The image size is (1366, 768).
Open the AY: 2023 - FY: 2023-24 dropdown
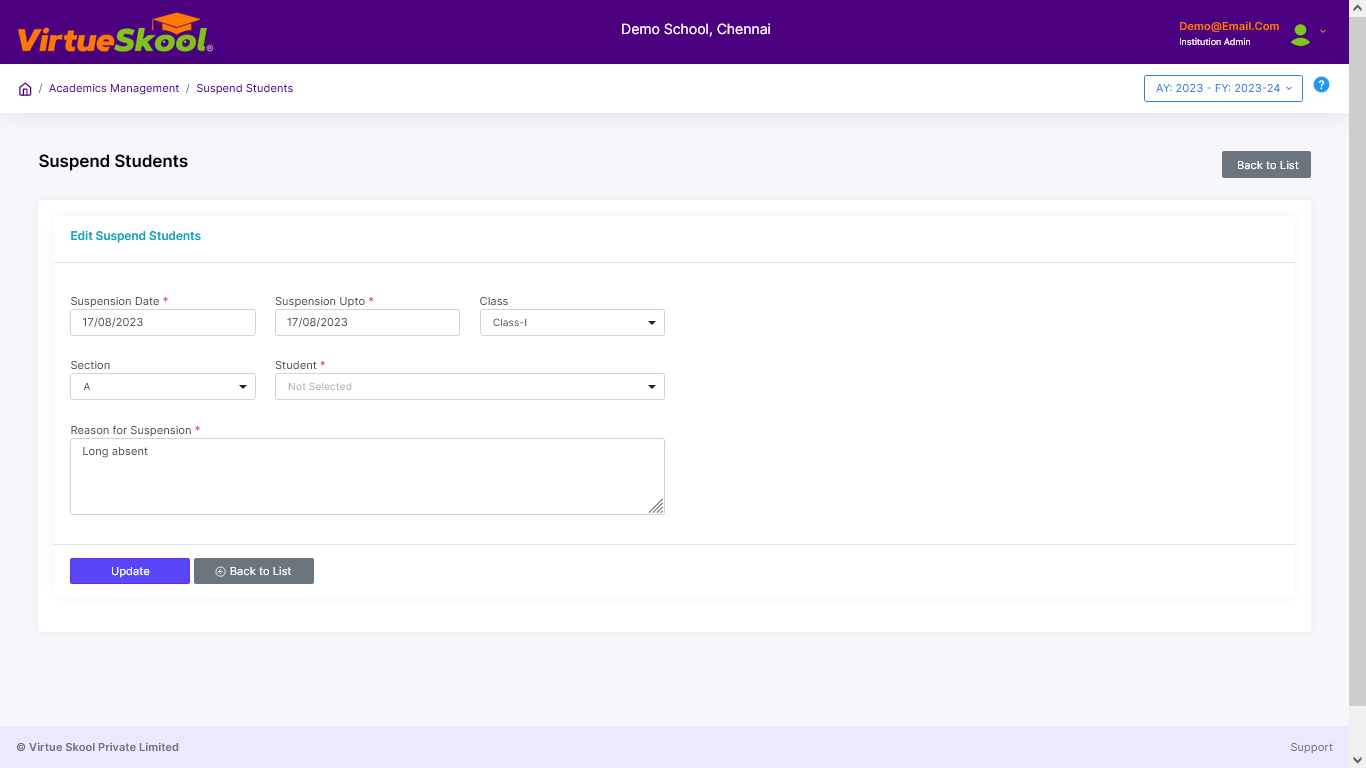pos(1223,88)
